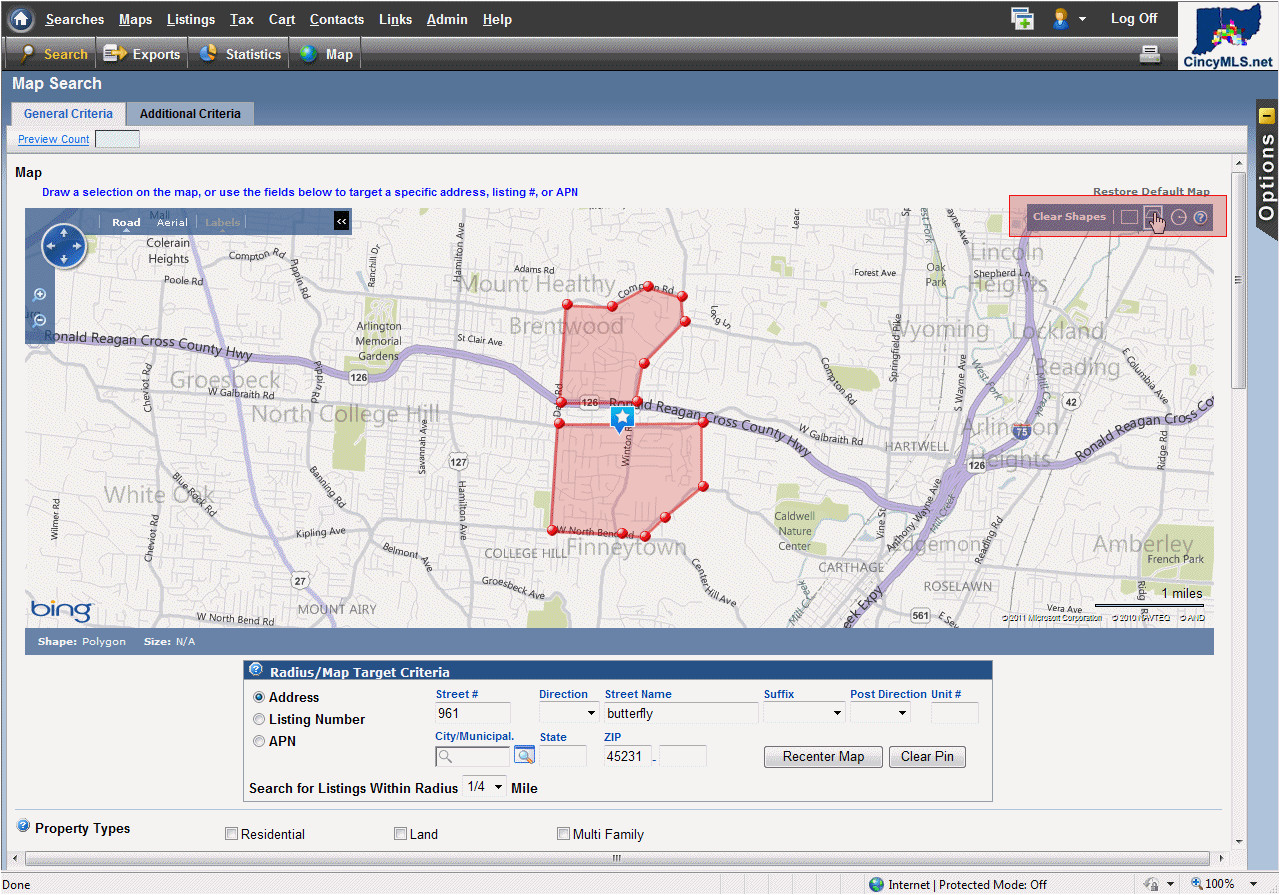Viewport: 1280px width, 895px height.
Task: Select the polygon shape drawing tool
Action: click(x=1153, y=216)
